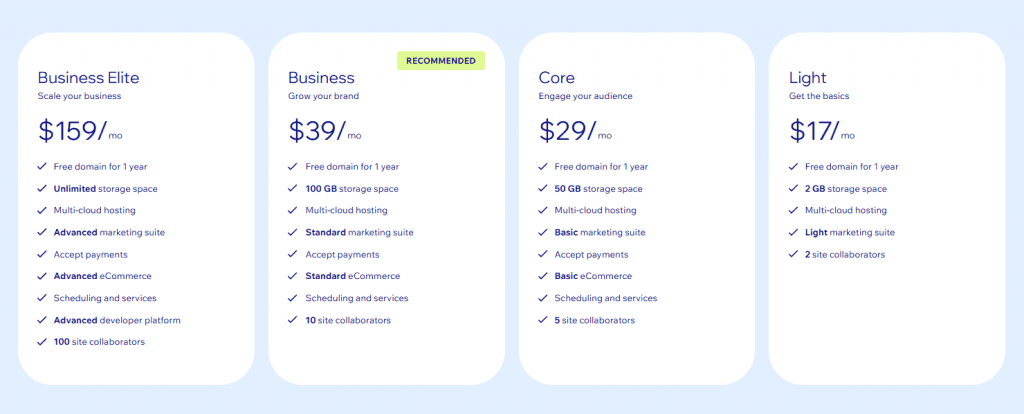This screenshot has width=1024, height=414.
Task: Click checkmark beside 2 GB storage space
Action: [793, 188]
